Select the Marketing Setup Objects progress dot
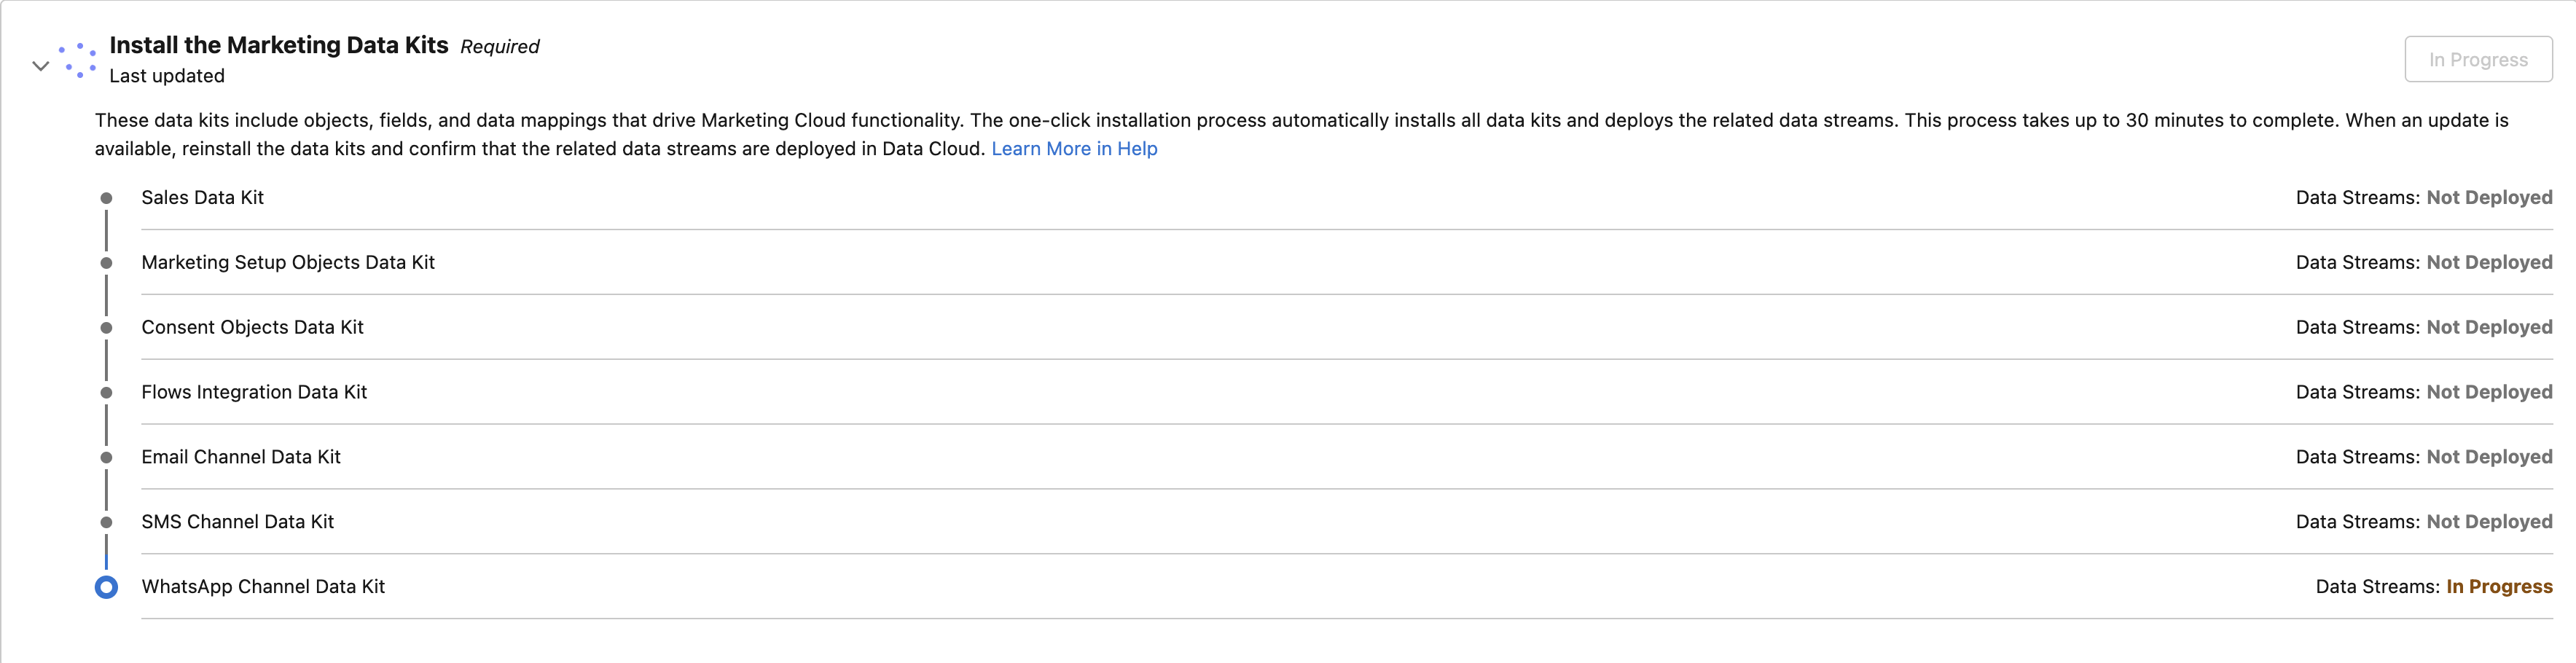 tap(106, 262)
